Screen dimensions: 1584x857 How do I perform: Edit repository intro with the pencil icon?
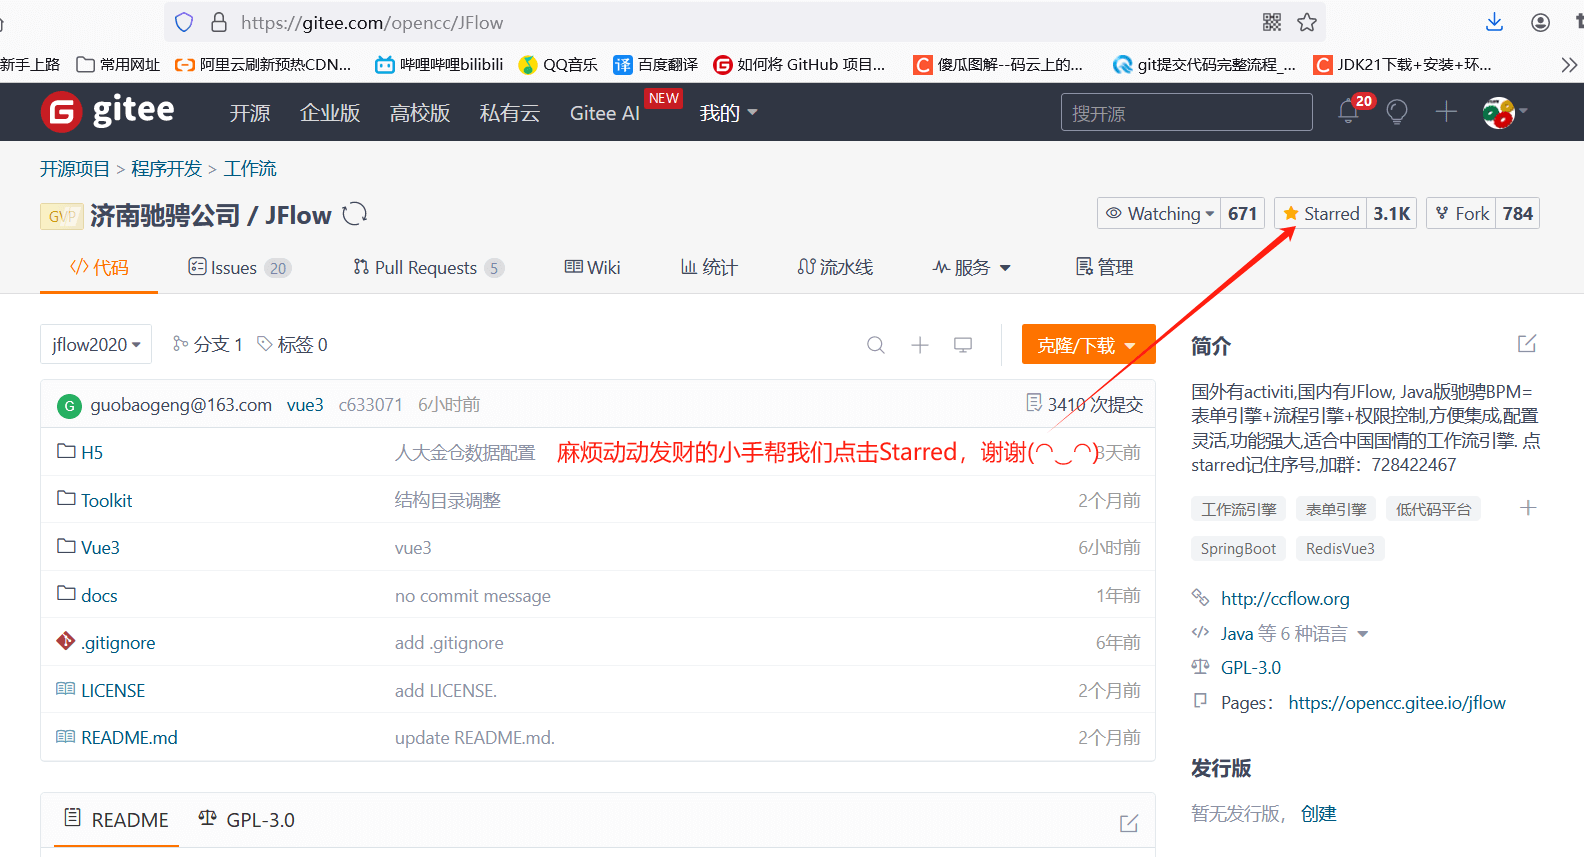point(1526,344)
